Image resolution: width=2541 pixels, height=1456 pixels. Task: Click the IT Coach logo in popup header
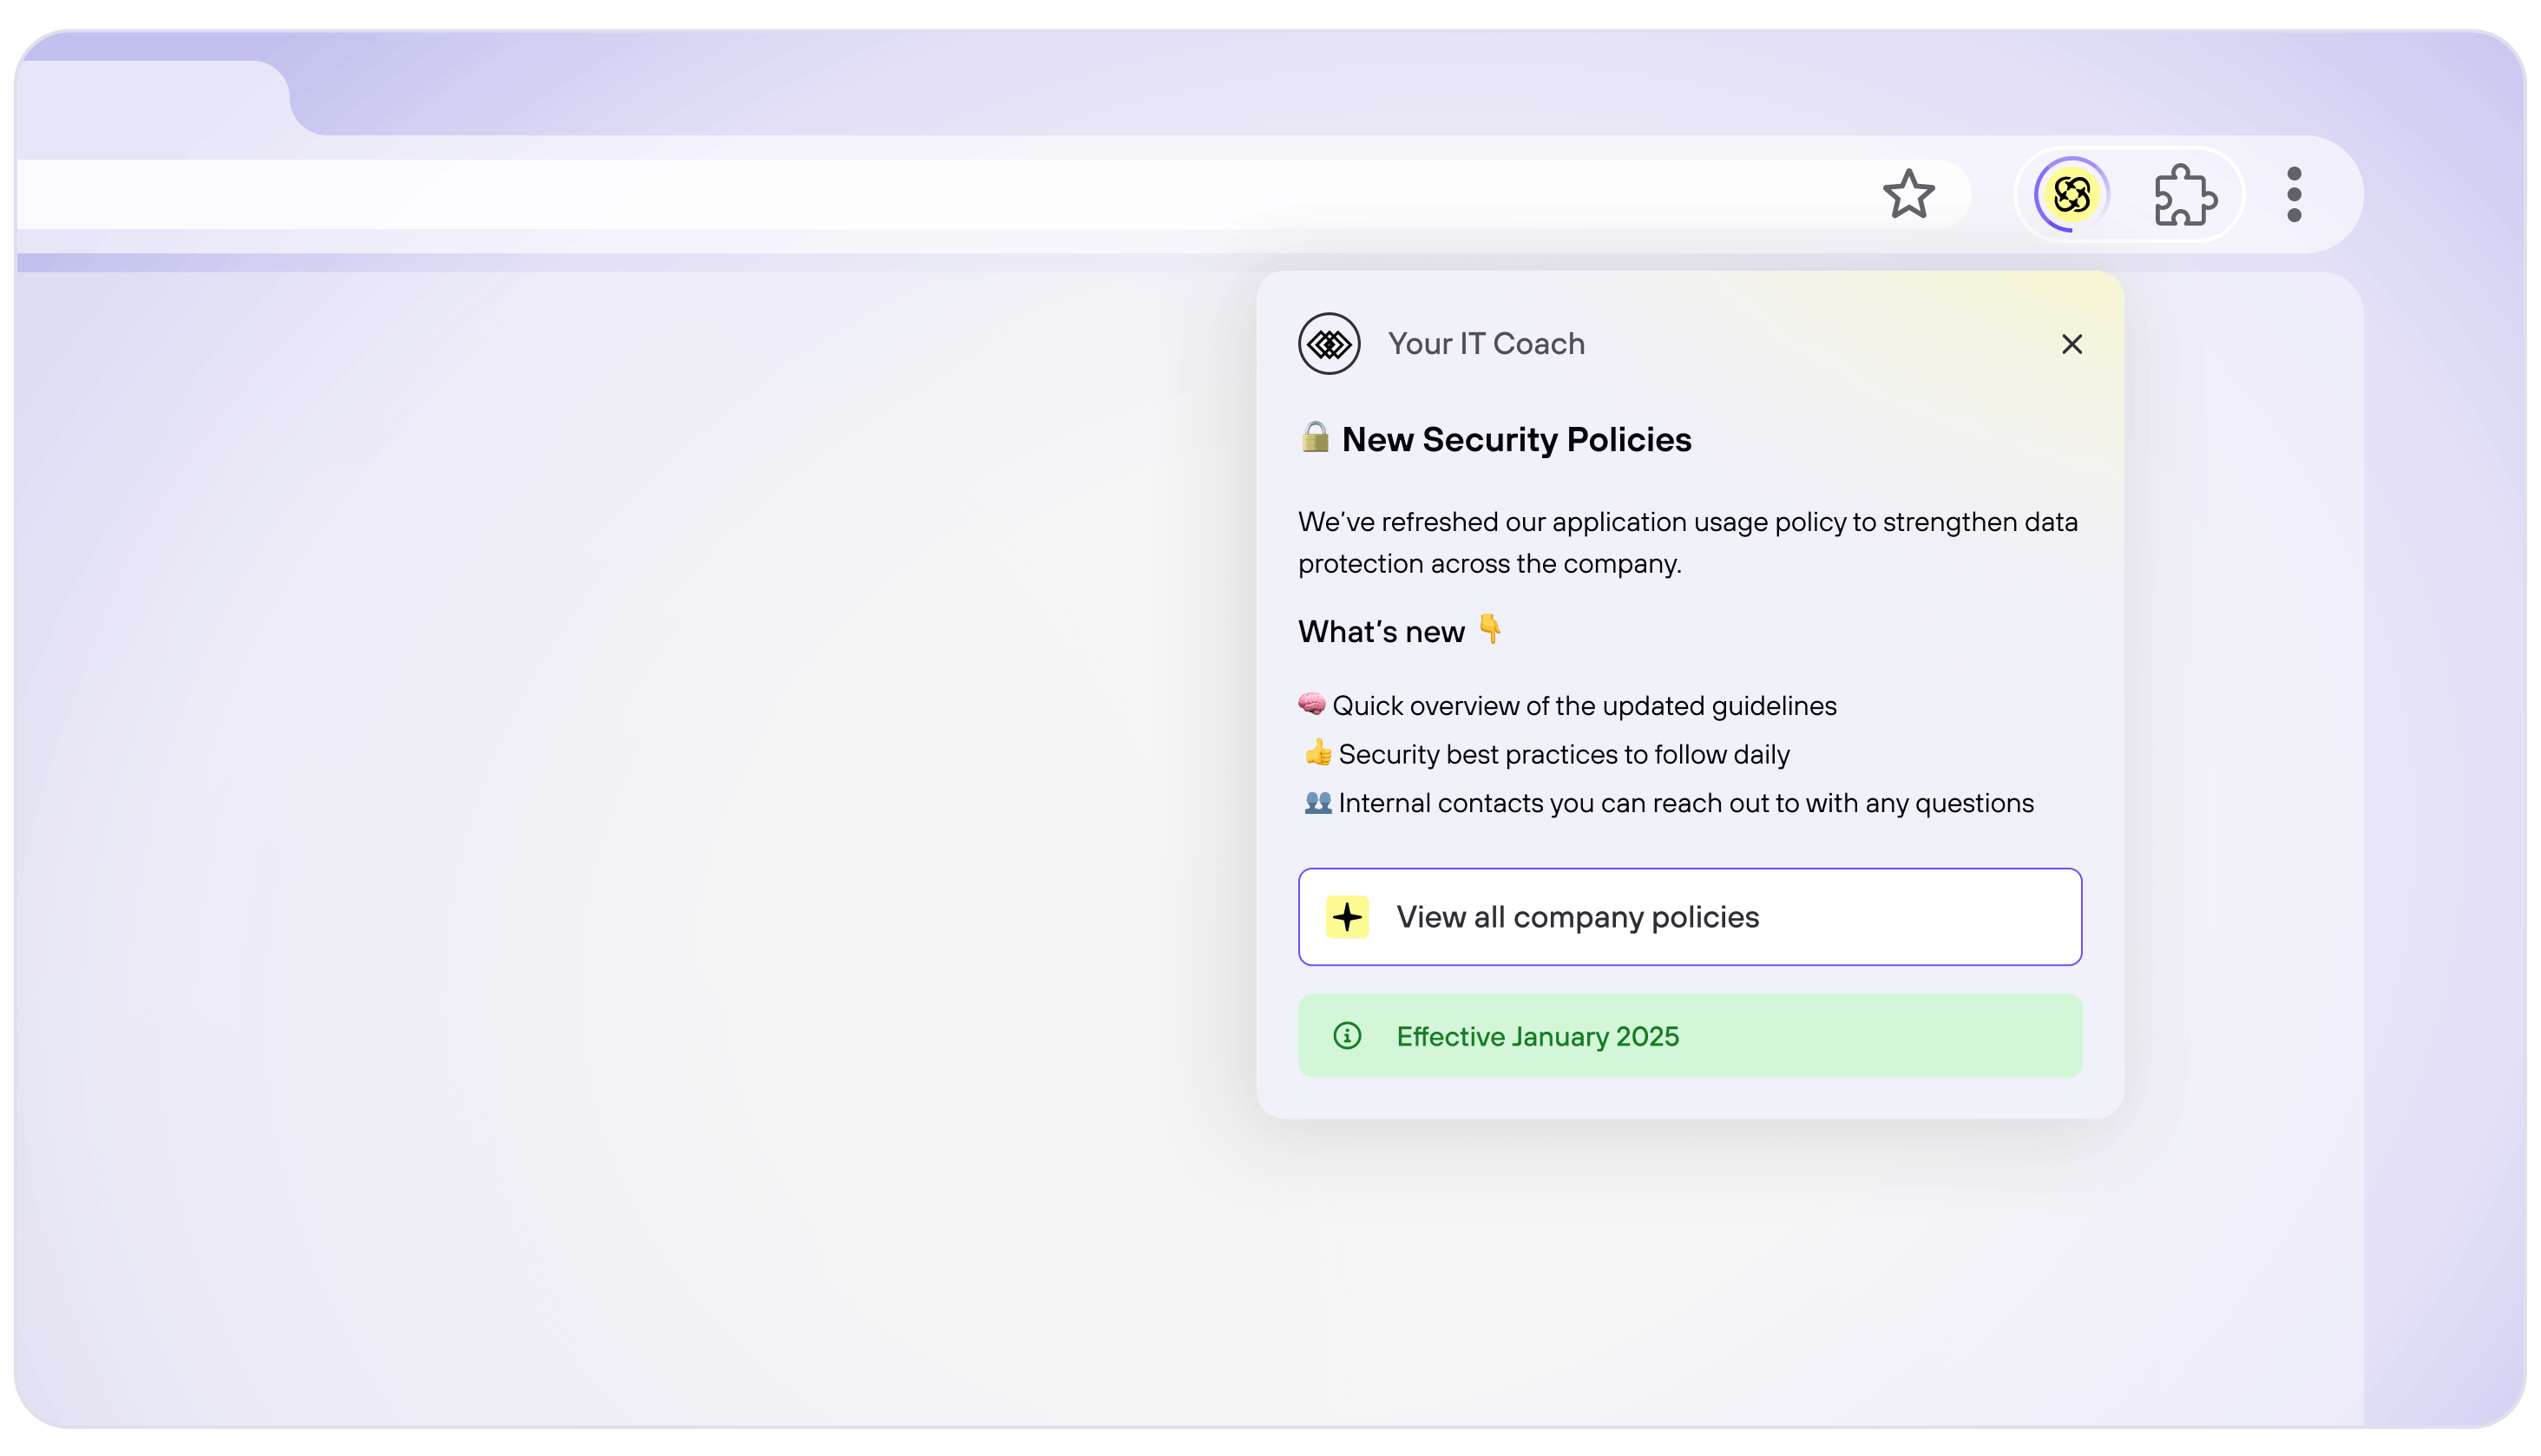click(x=1328, y=344)
